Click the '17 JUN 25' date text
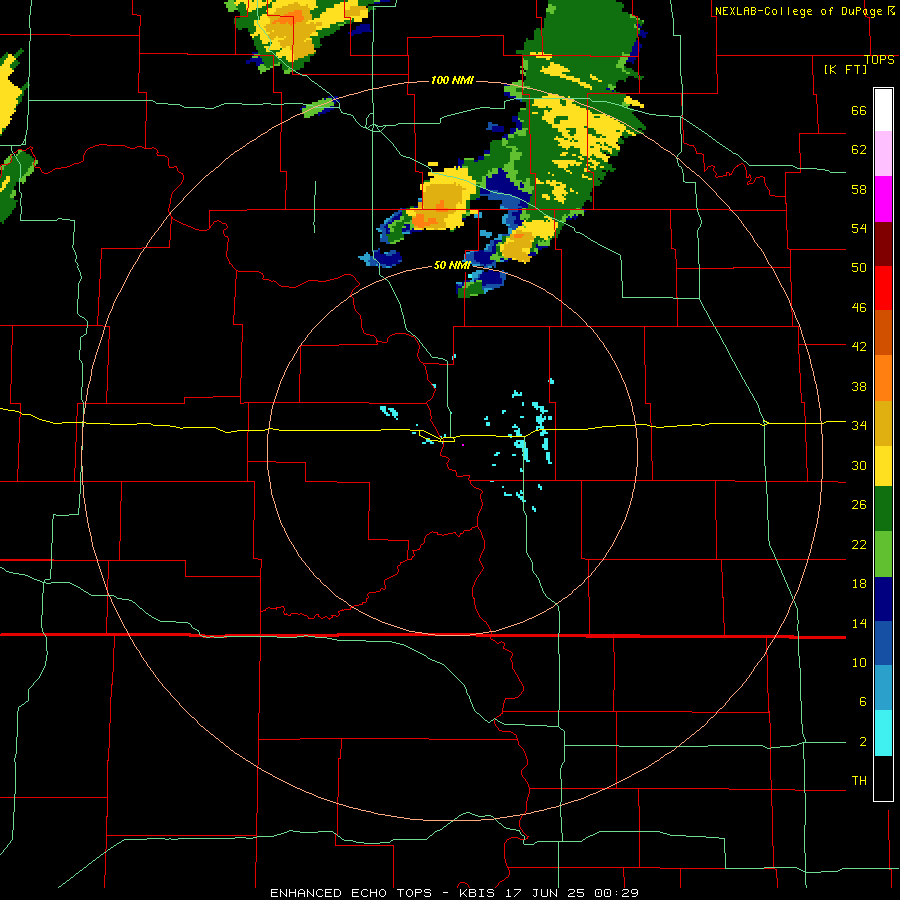This screenshot has width=900, height=900. (547, 893)
